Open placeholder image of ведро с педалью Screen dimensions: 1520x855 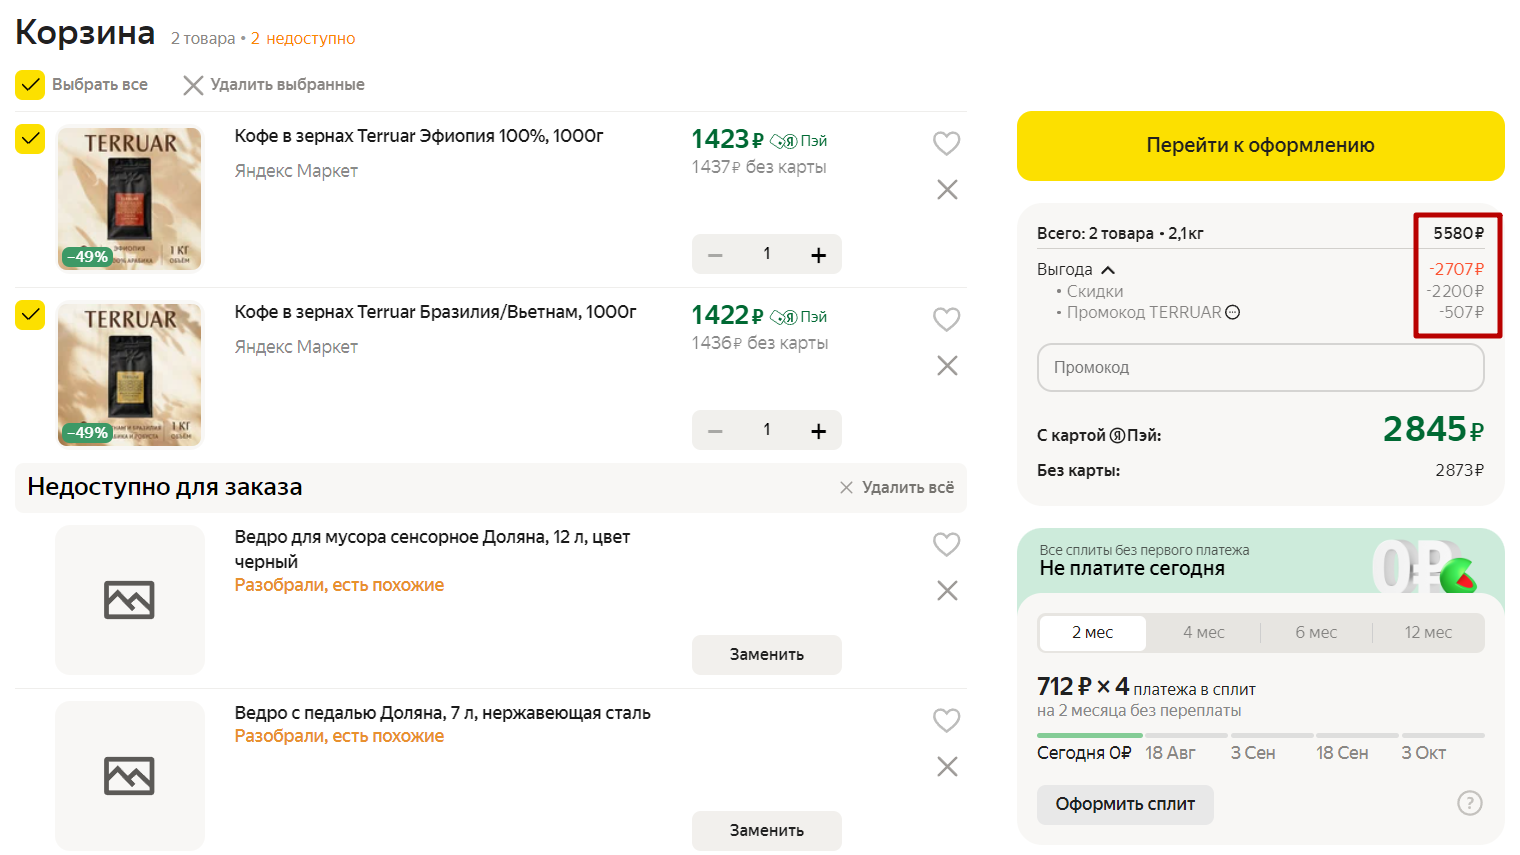pos(130,776)
